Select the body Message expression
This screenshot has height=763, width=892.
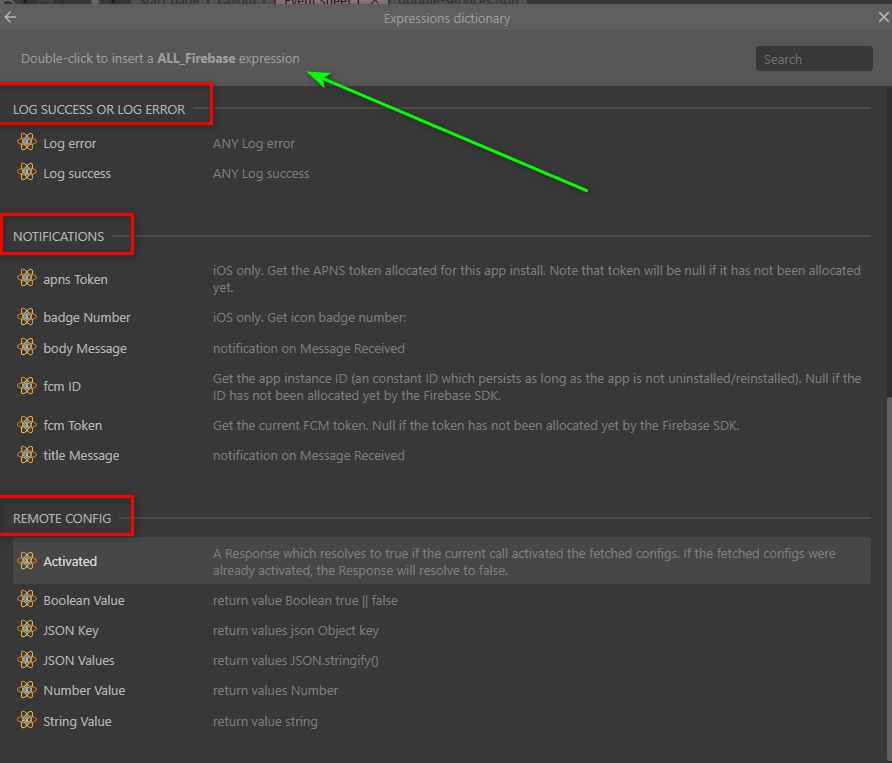click(85, 349)
